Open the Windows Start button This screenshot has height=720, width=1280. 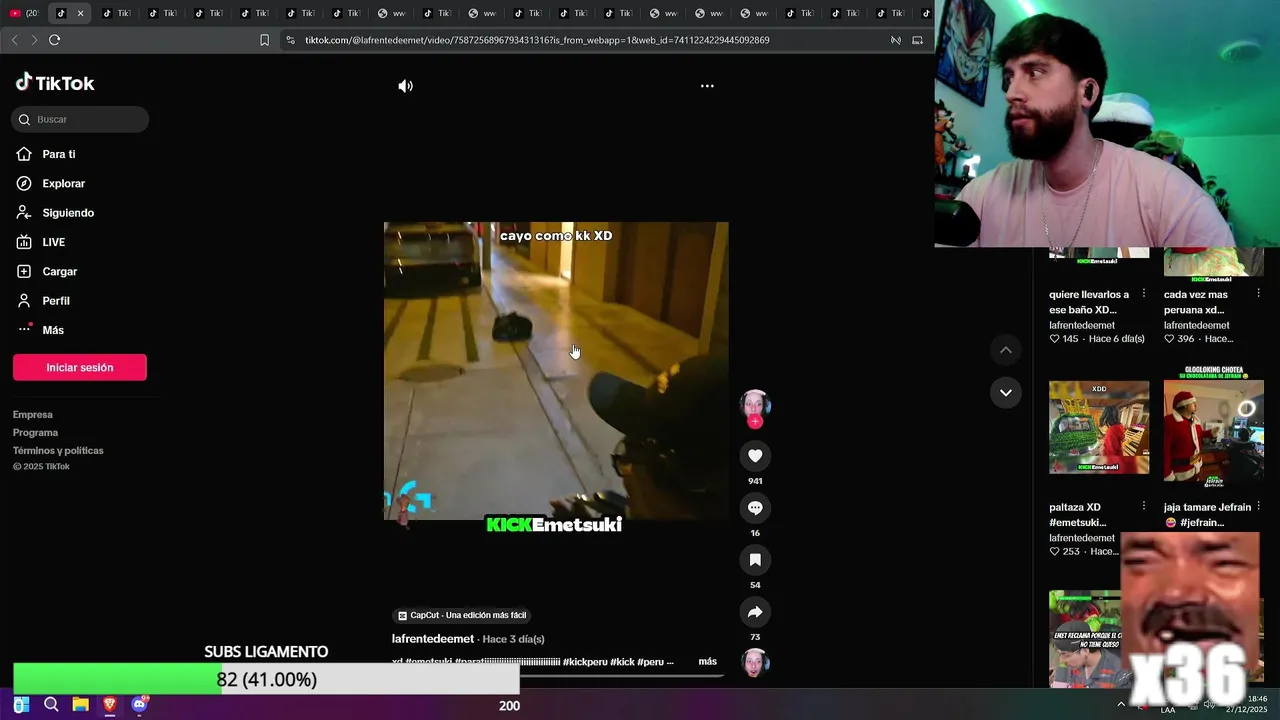click(20, 705)
